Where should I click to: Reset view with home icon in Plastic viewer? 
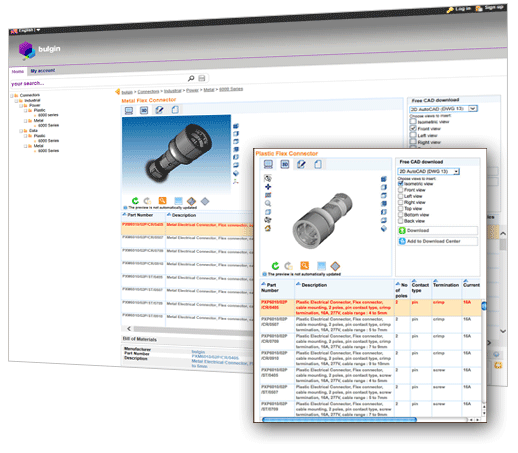(x=268, y=228)
